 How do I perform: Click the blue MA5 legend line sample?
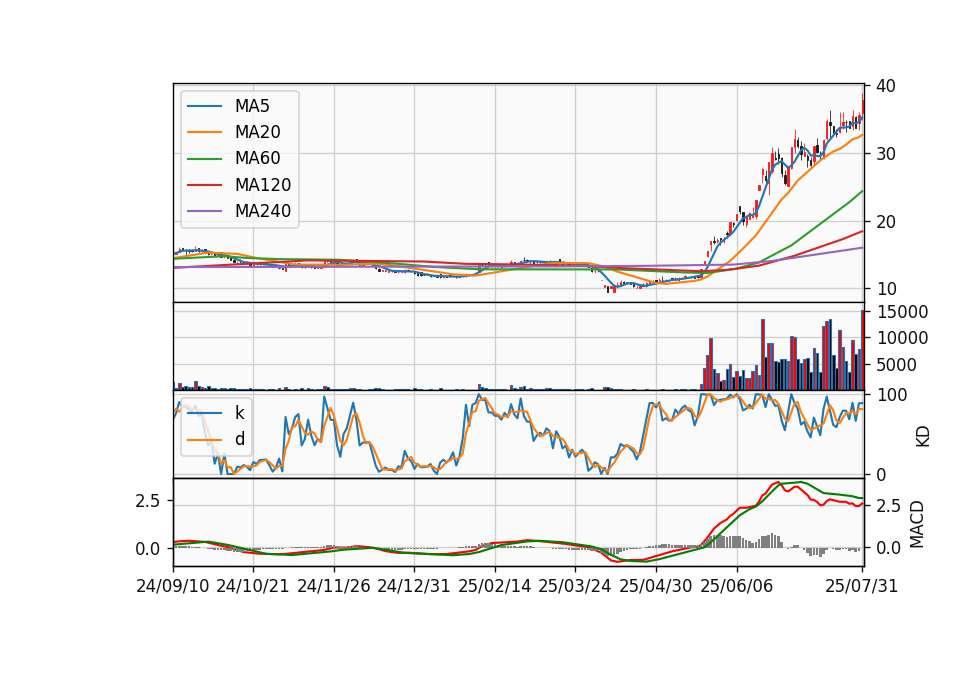[204, 106]
